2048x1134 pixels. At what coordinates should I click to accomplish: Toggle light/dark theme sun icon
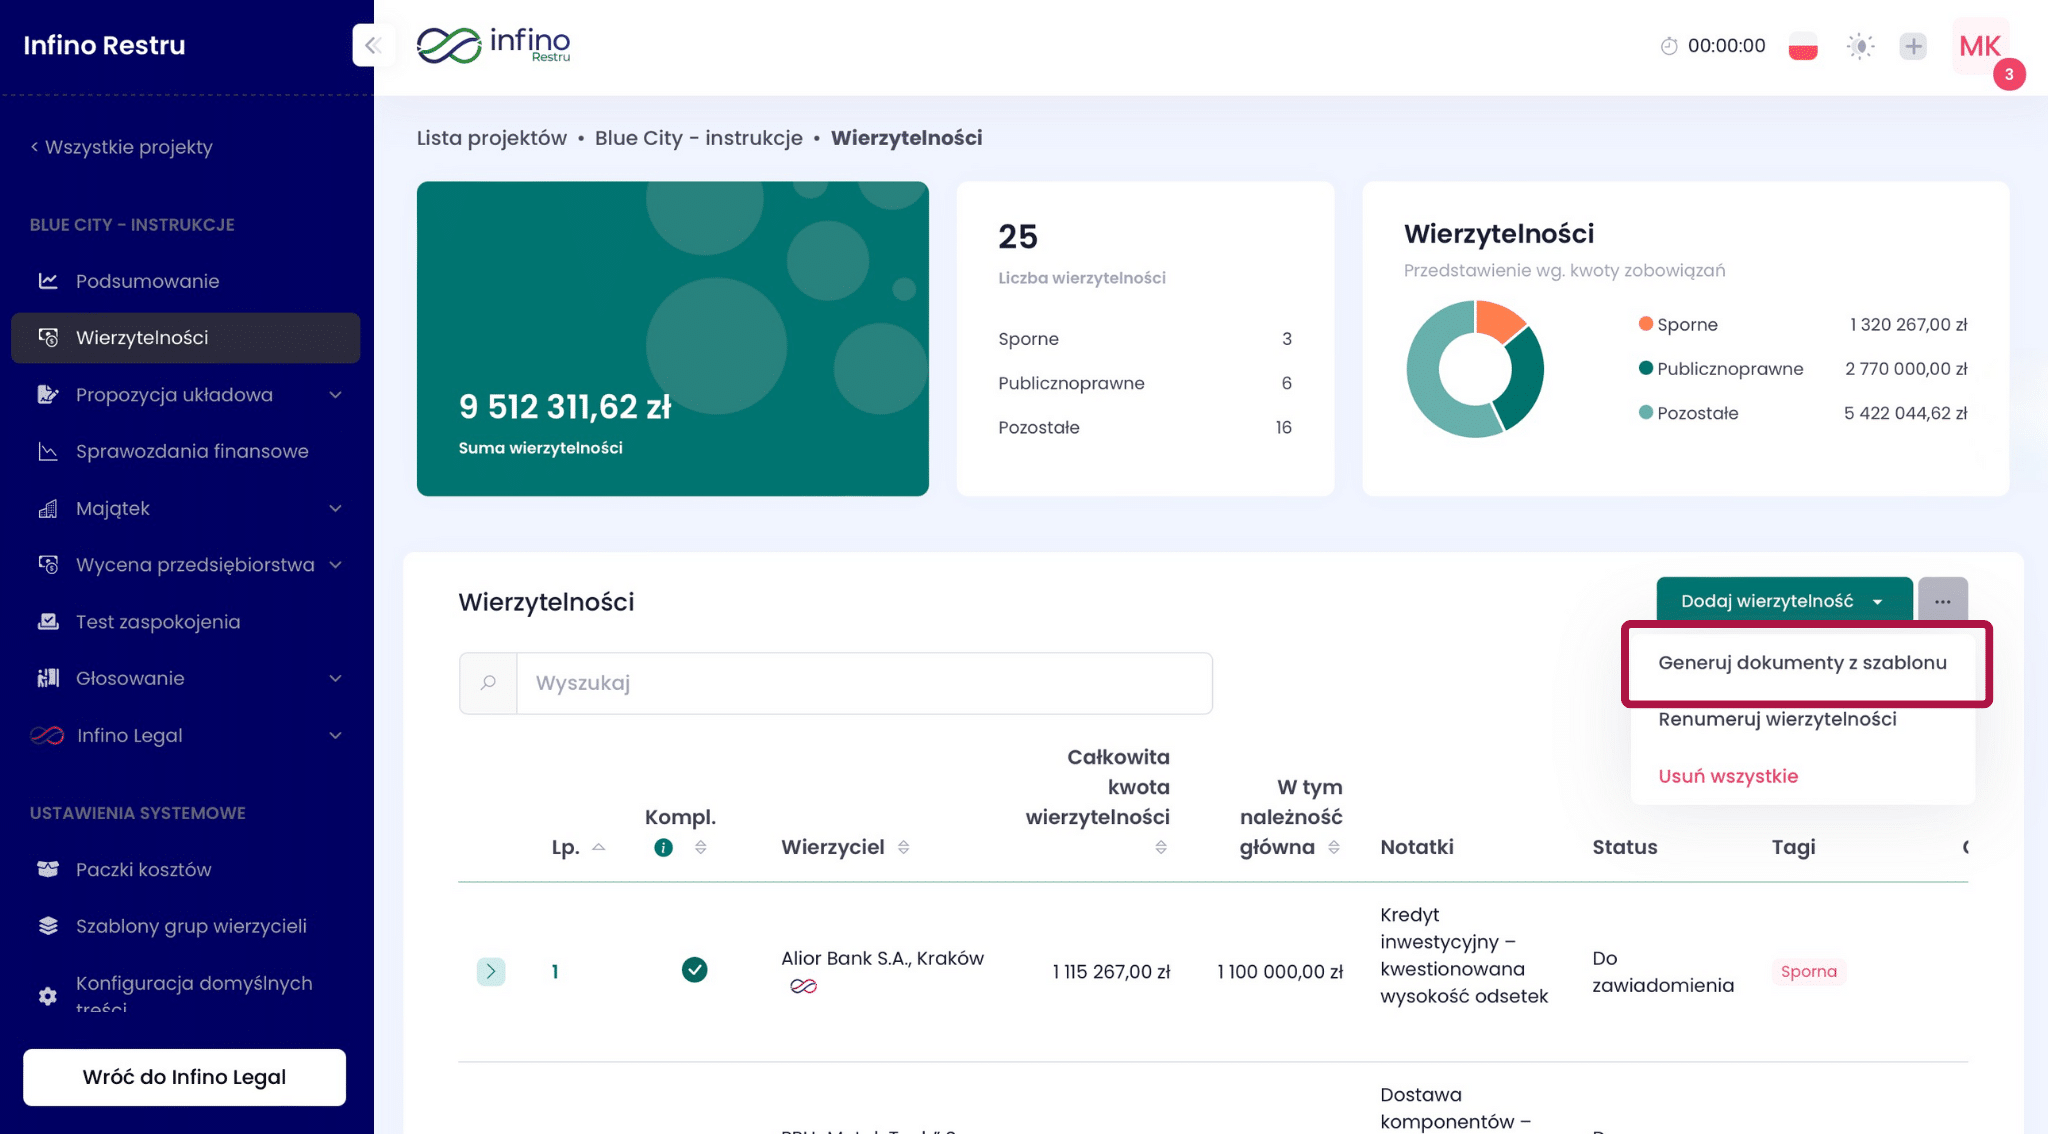[1859, 46]
